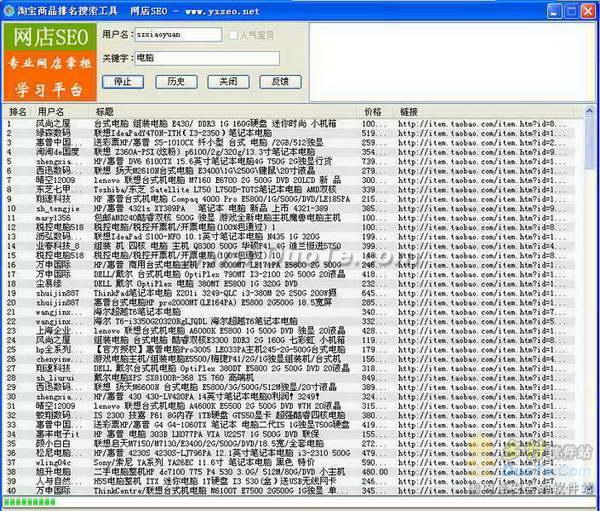
Task: Sort by the 标题 column header
Action: click(x=105, y=112)
